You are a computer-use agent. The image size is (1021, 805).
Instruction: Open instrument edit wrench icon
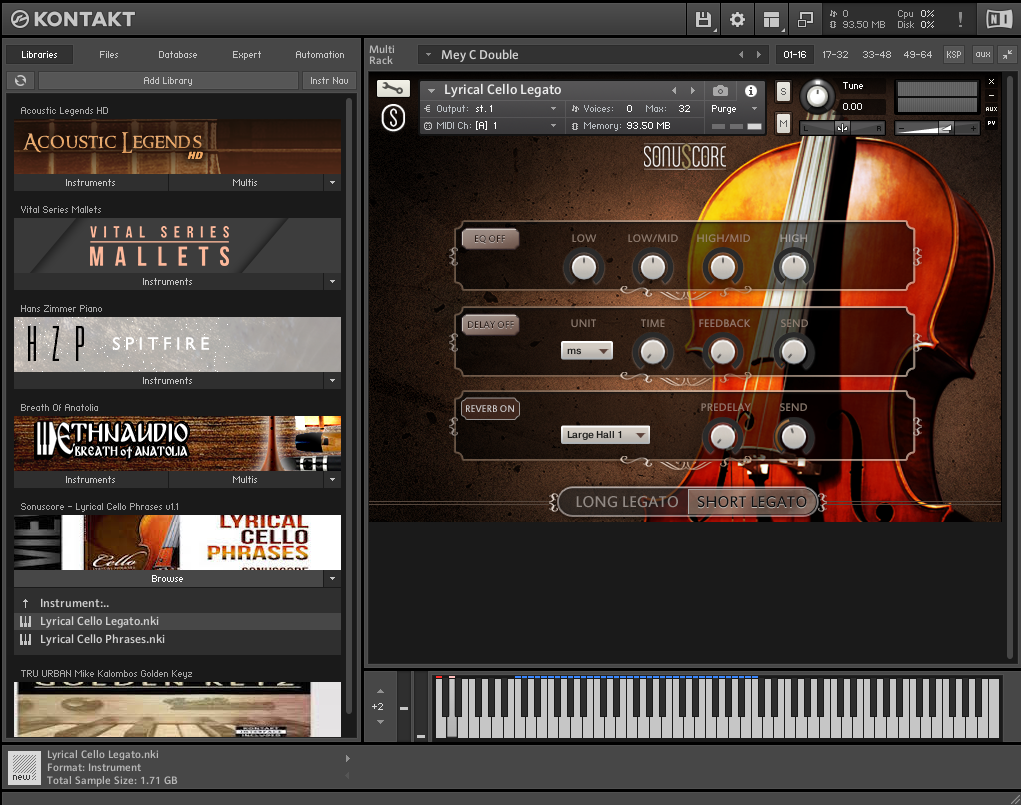[x=393, y=88]
